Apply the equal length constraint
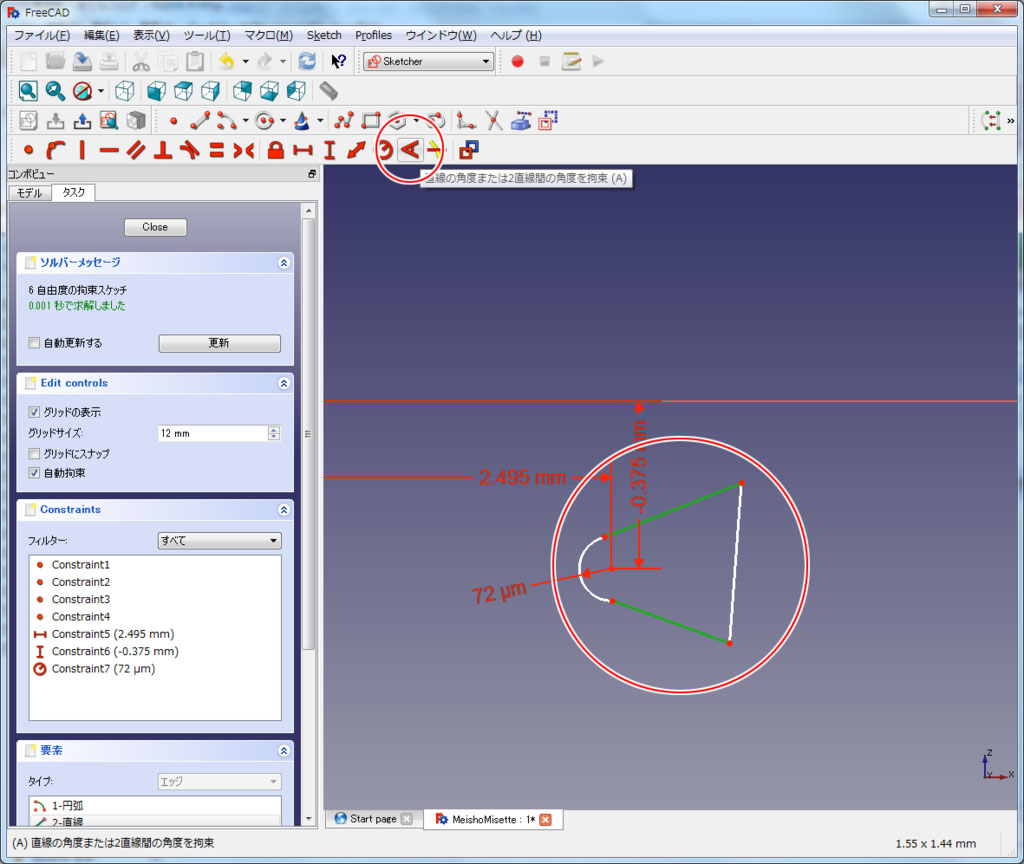 click(216, 150)
